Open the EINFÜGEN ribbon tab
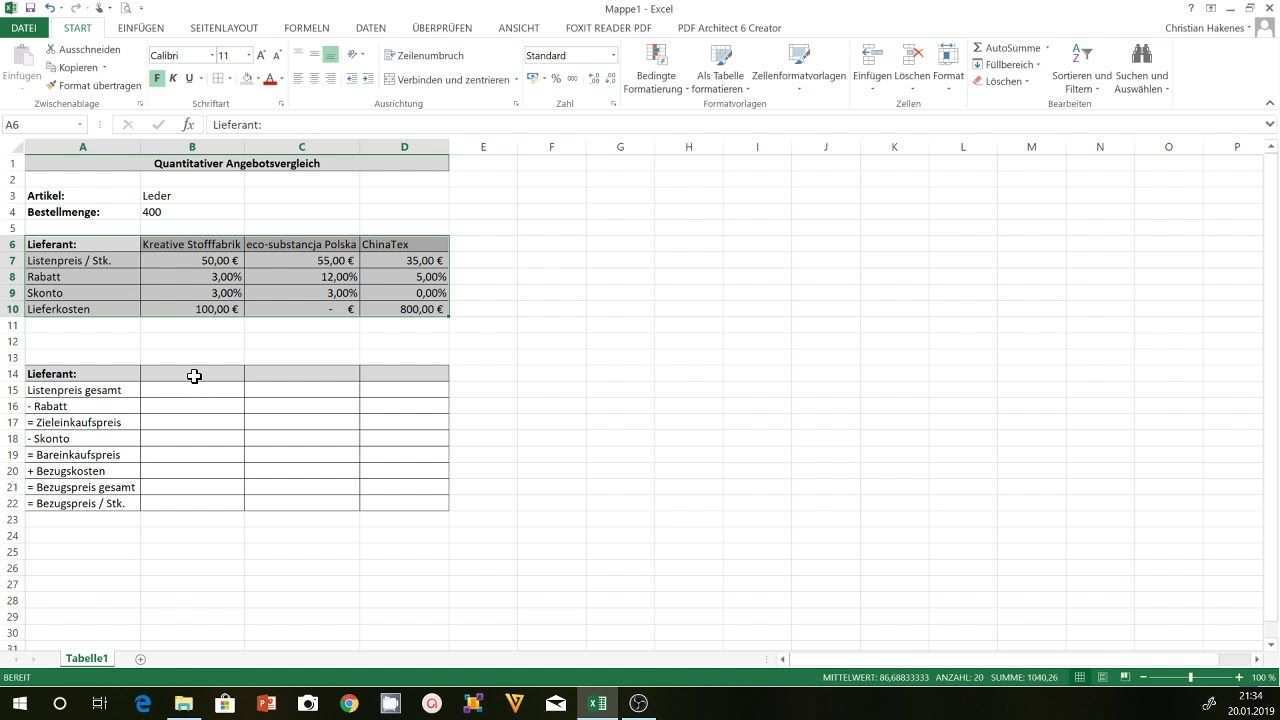This screenshot has height=720, width=1280. point(140,28)
